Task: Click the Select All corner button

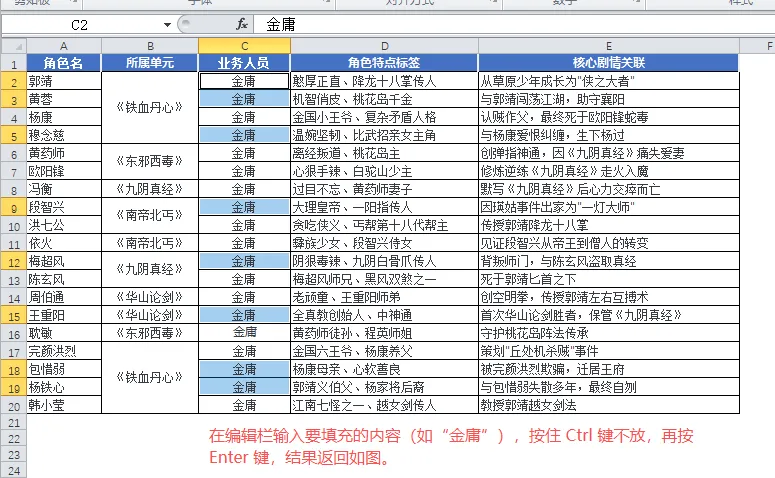Action: click(14, 46)
